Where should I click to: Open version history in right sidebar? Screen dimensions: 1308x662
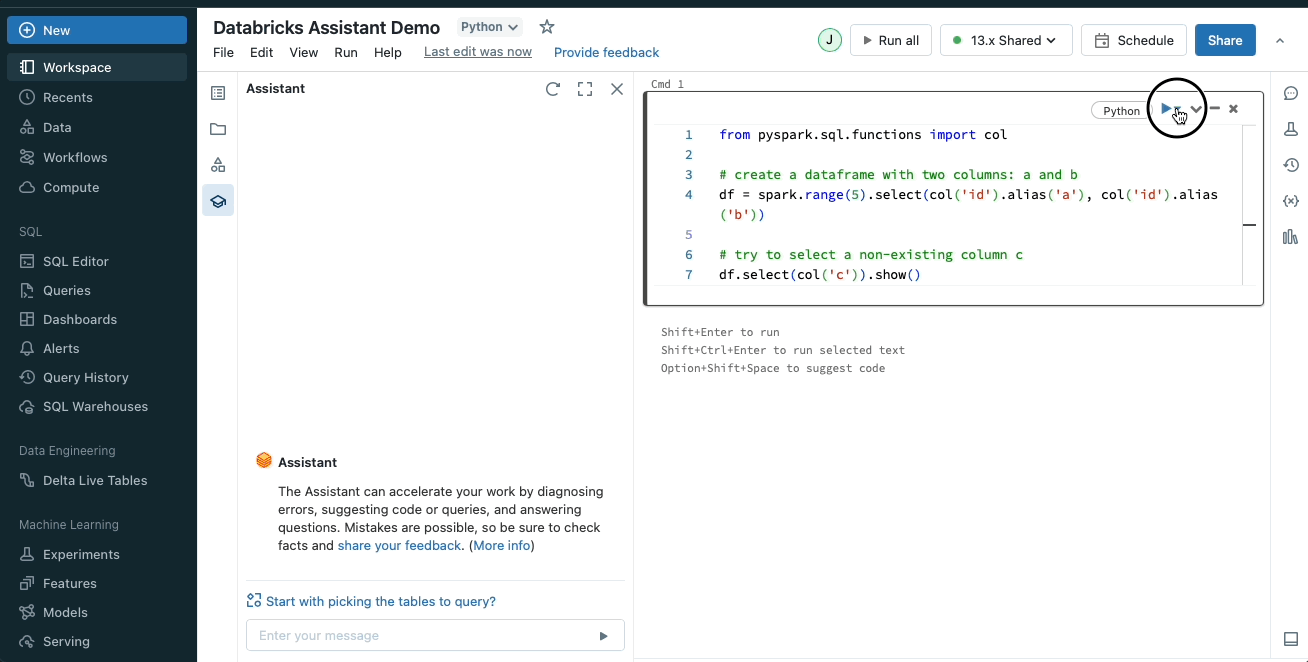coord(1290,165)
